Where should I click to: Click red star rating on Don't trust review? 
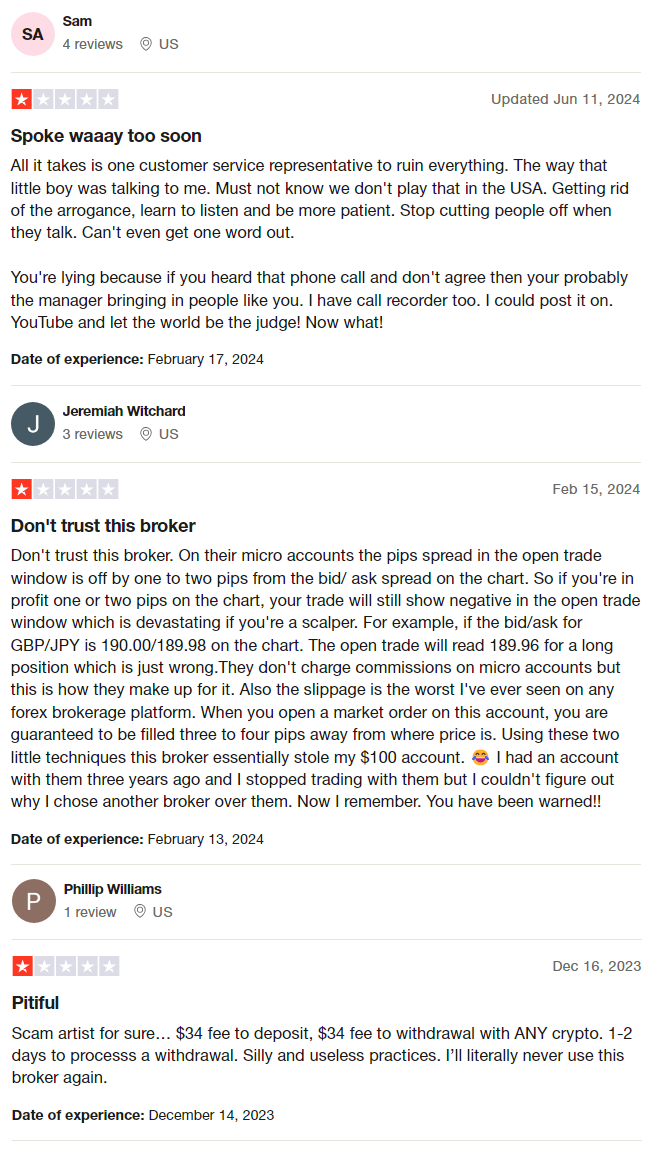[21, 489]
